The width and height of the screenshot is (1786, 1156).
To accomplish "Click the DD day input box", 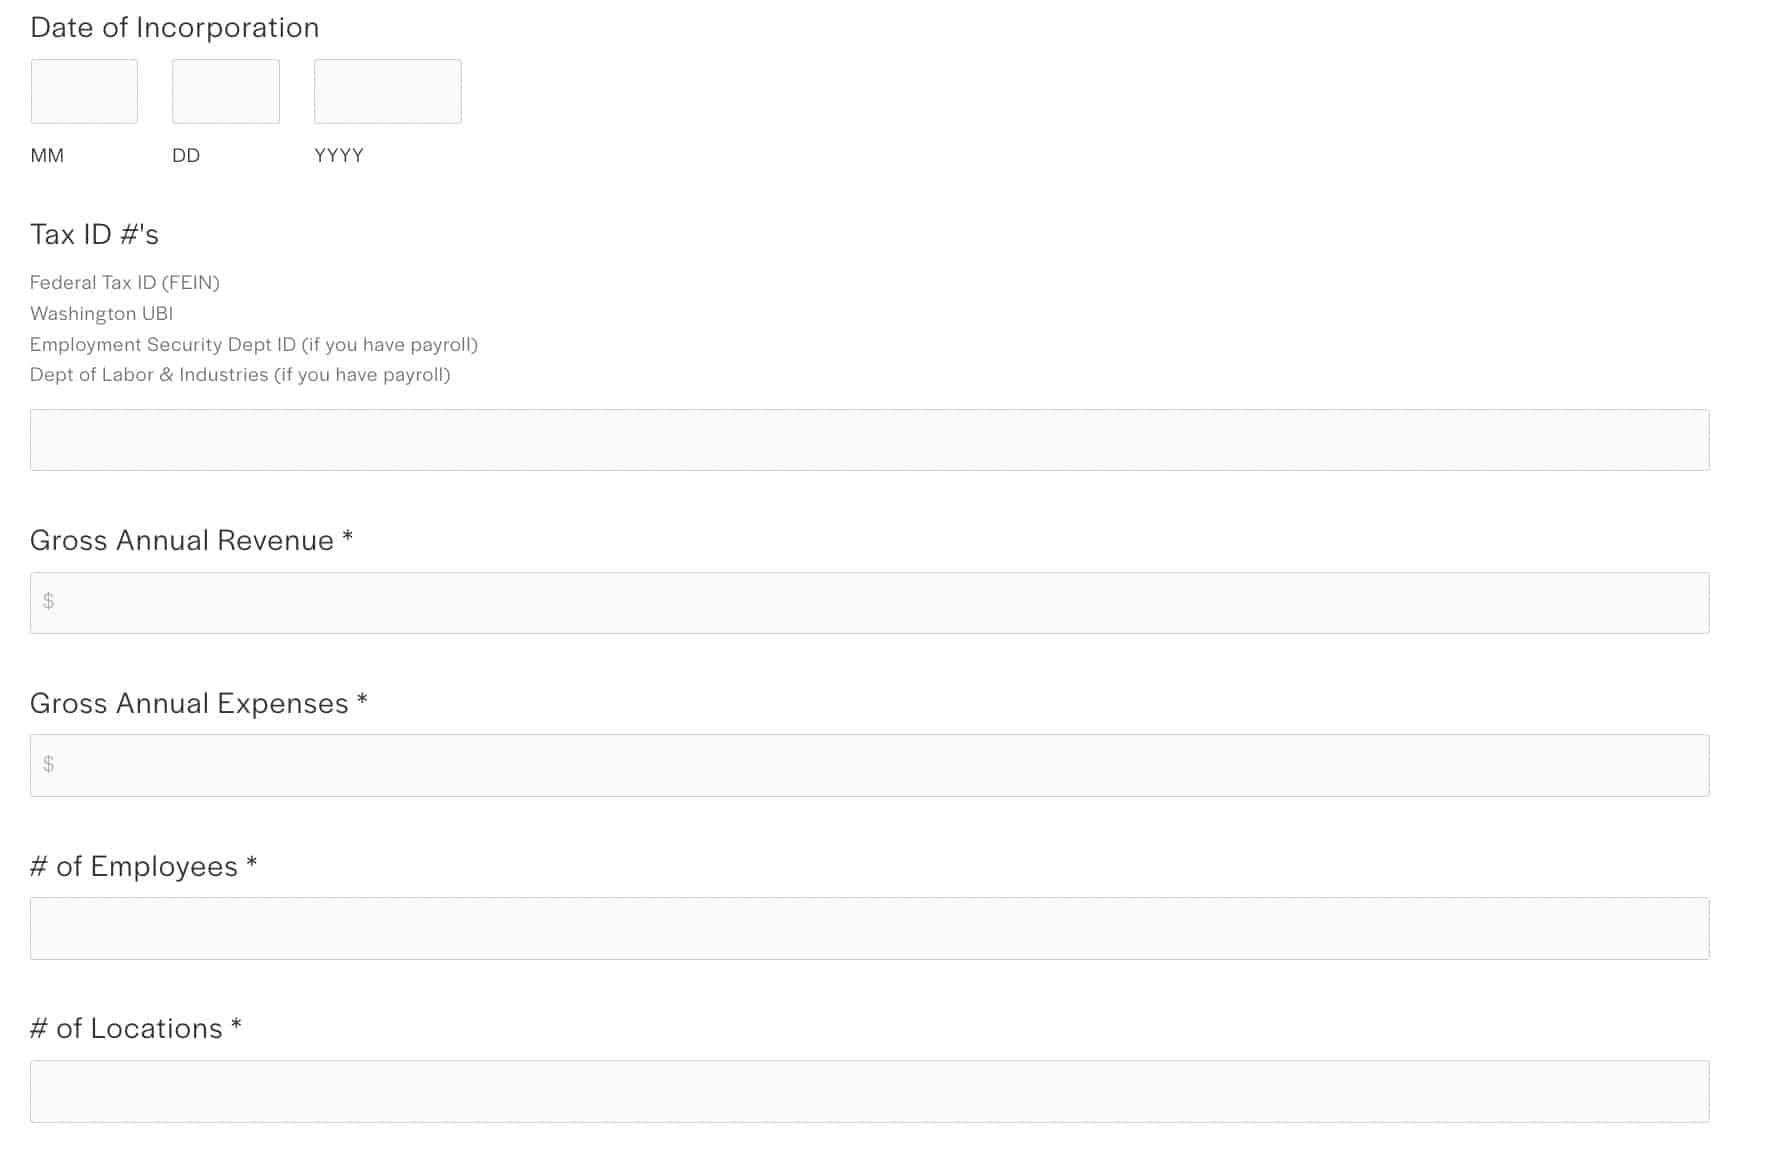I will [226, 91].
